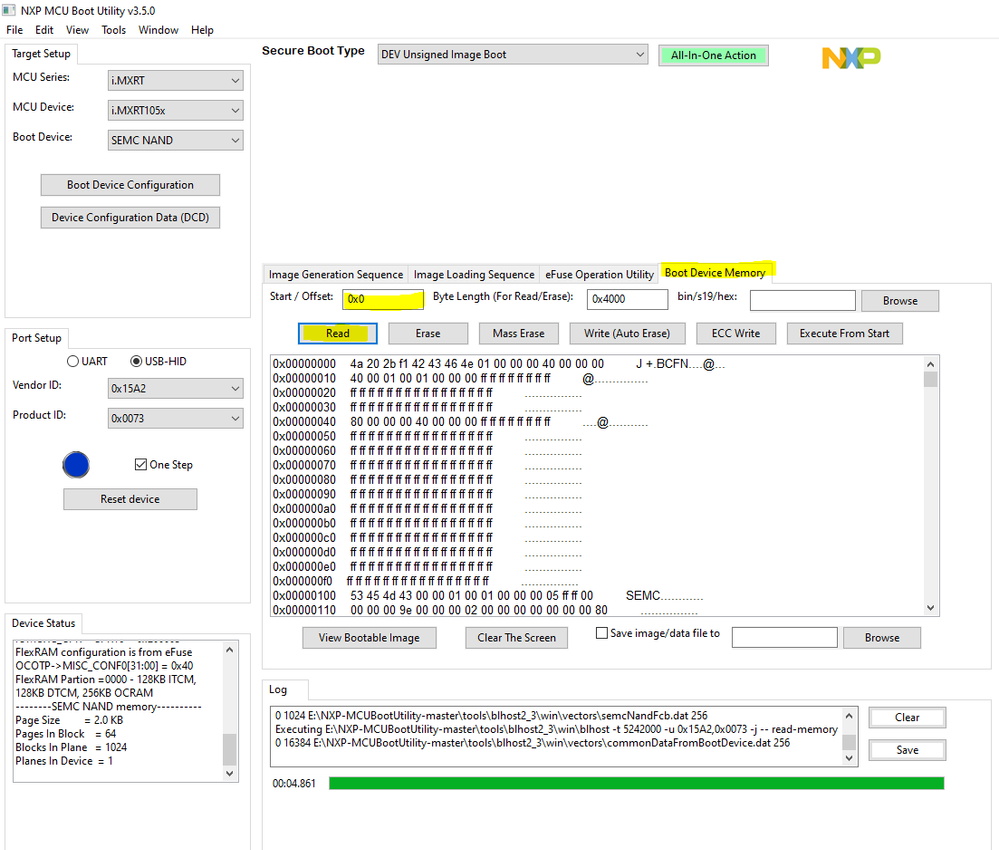Click the Erase button

(428, 333)
